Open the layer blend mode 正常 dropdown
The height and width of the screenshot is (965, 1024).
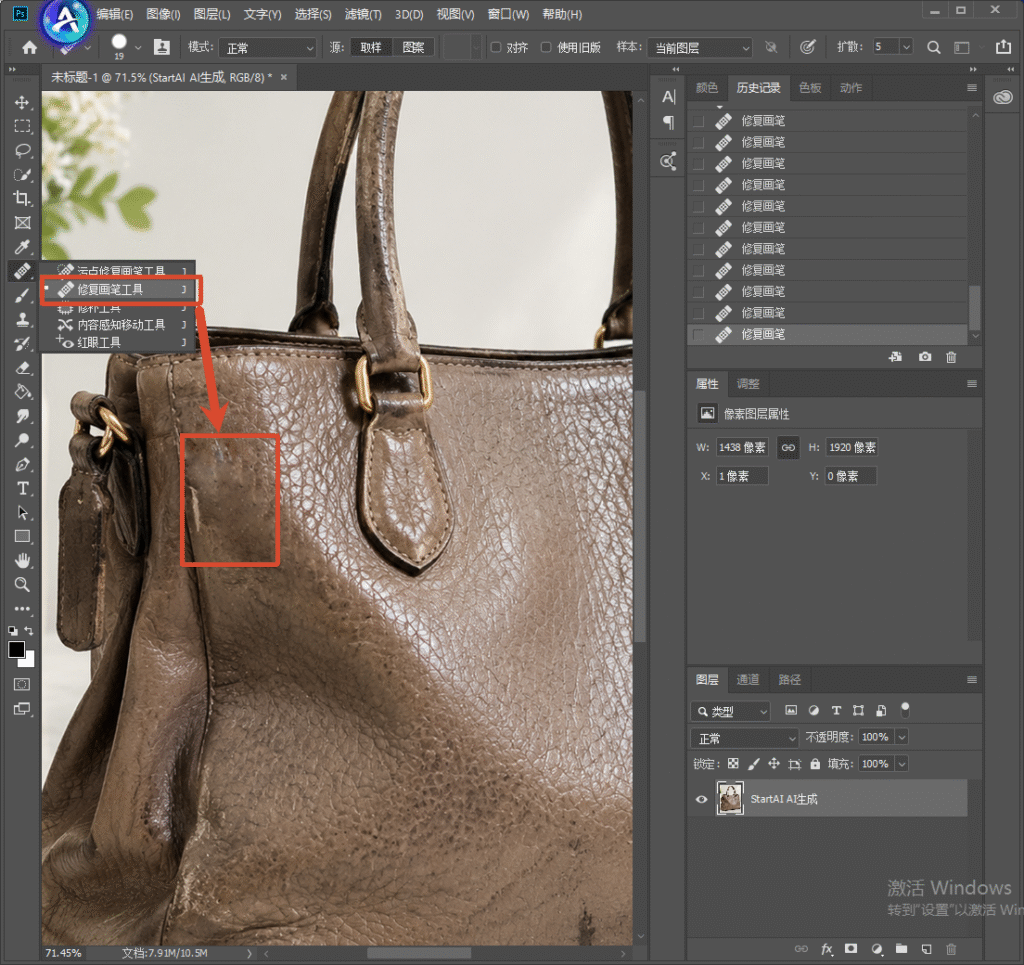tap(744, 738)
